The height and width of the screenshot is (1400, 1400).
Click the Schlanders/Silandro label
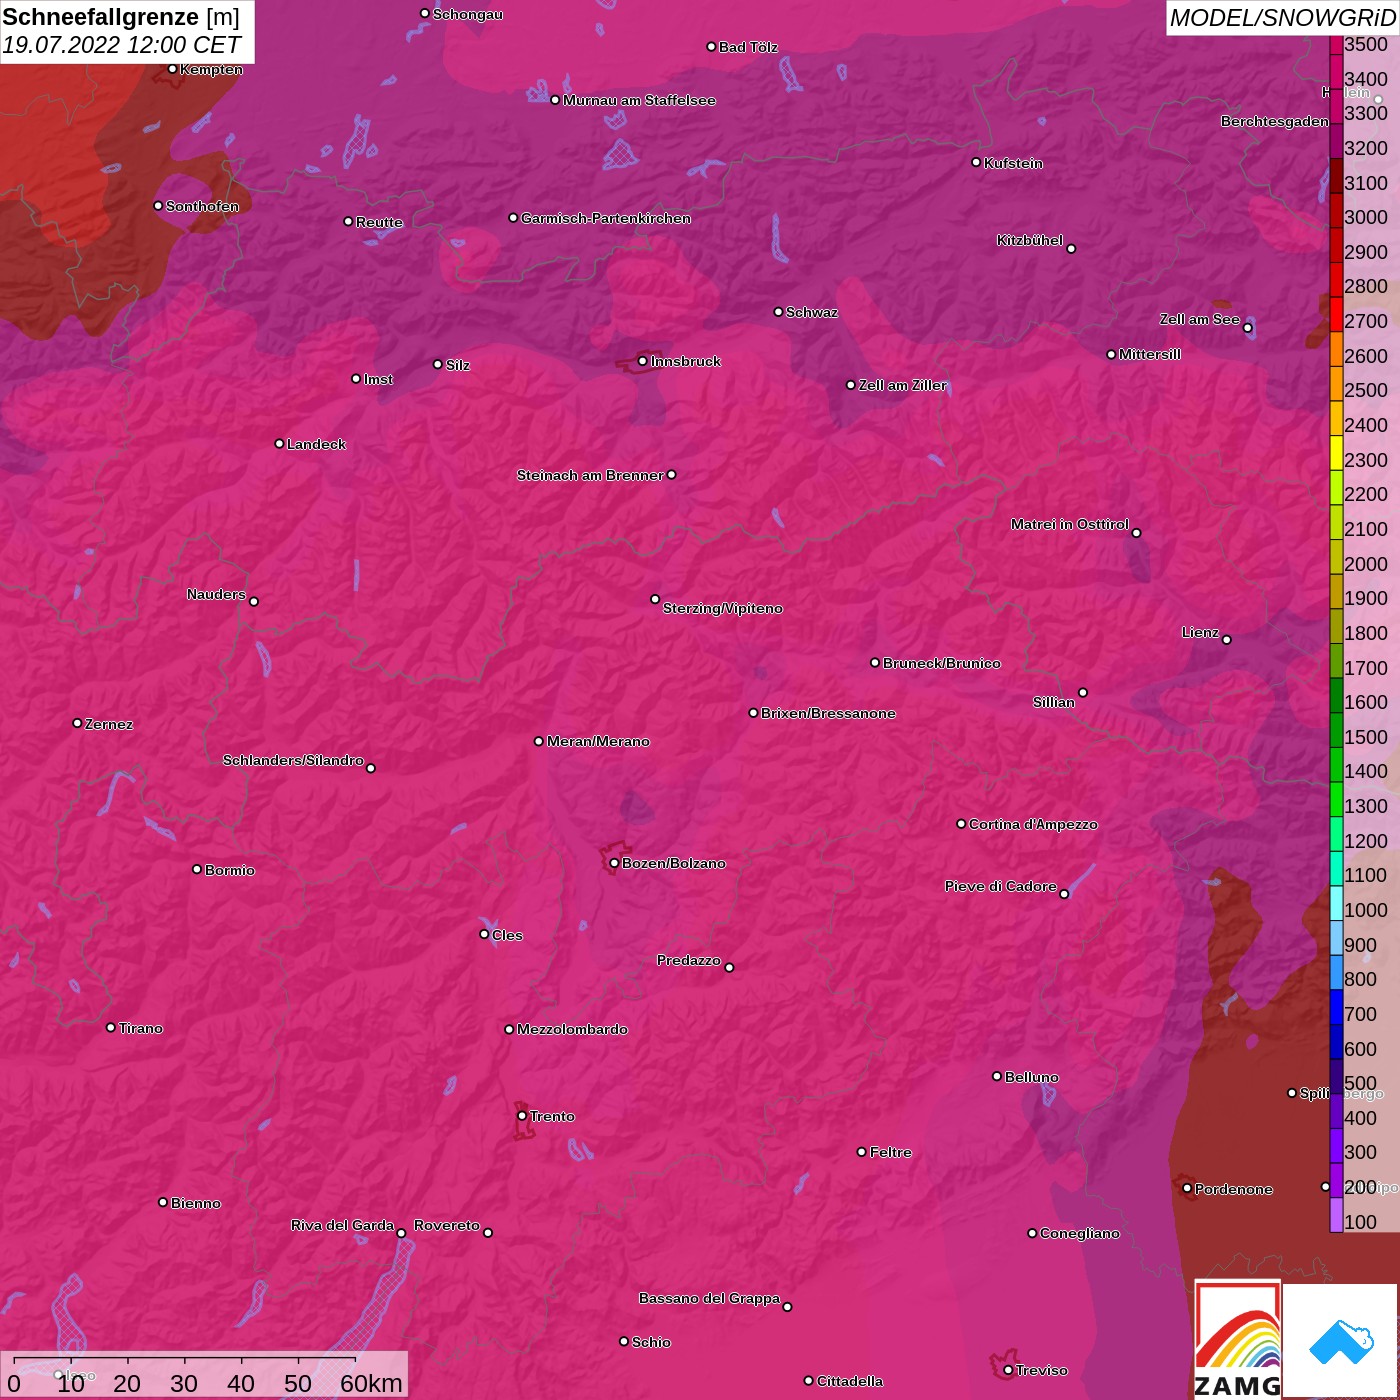pos(293,760)
